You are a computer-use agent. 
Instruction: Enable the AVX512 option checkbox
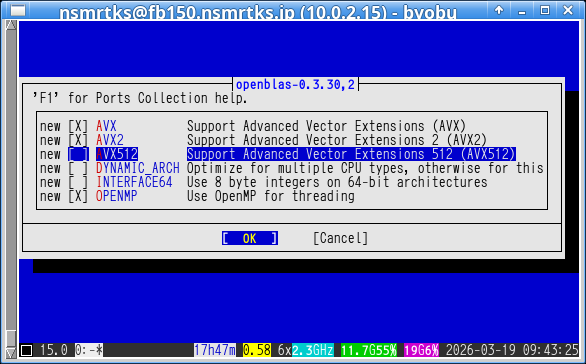click(x=78, y=154)
